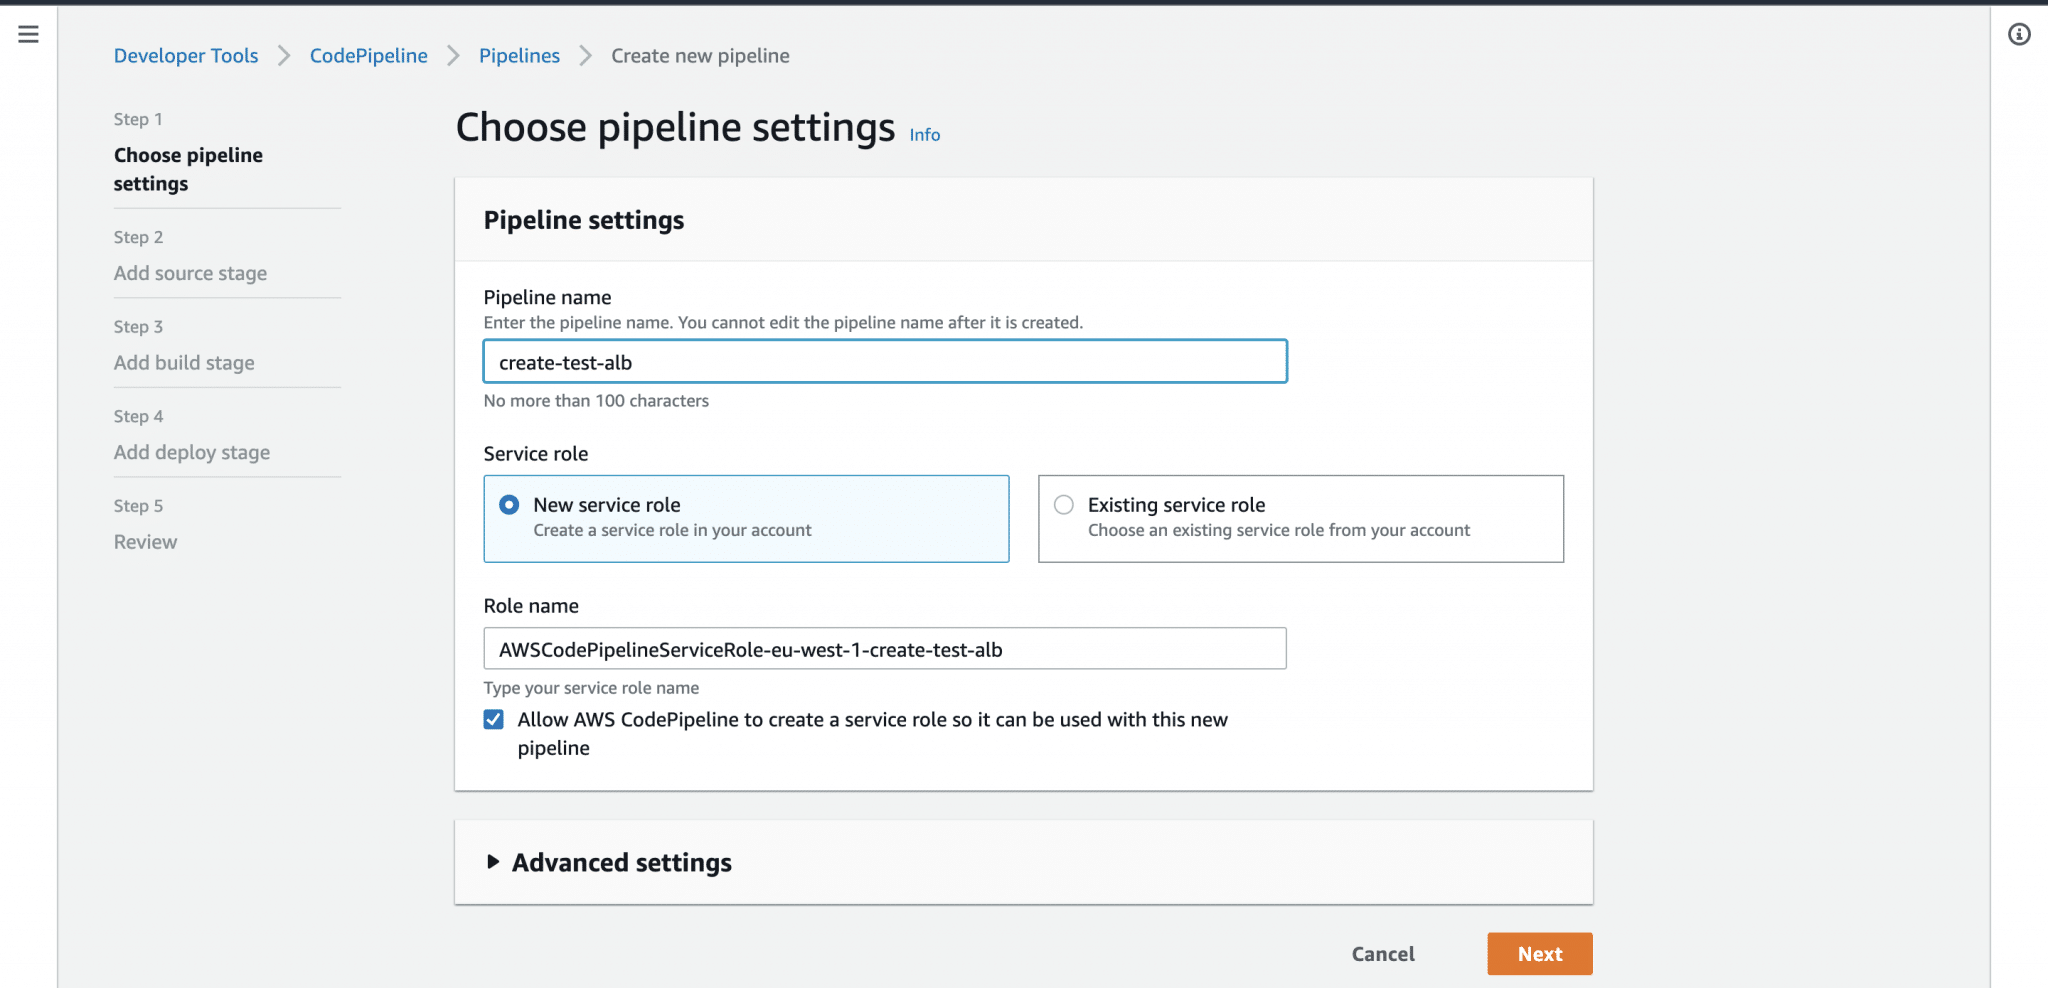The image size is (2048, 988).
Task: Select the New service role option
Action: [509, 505]
